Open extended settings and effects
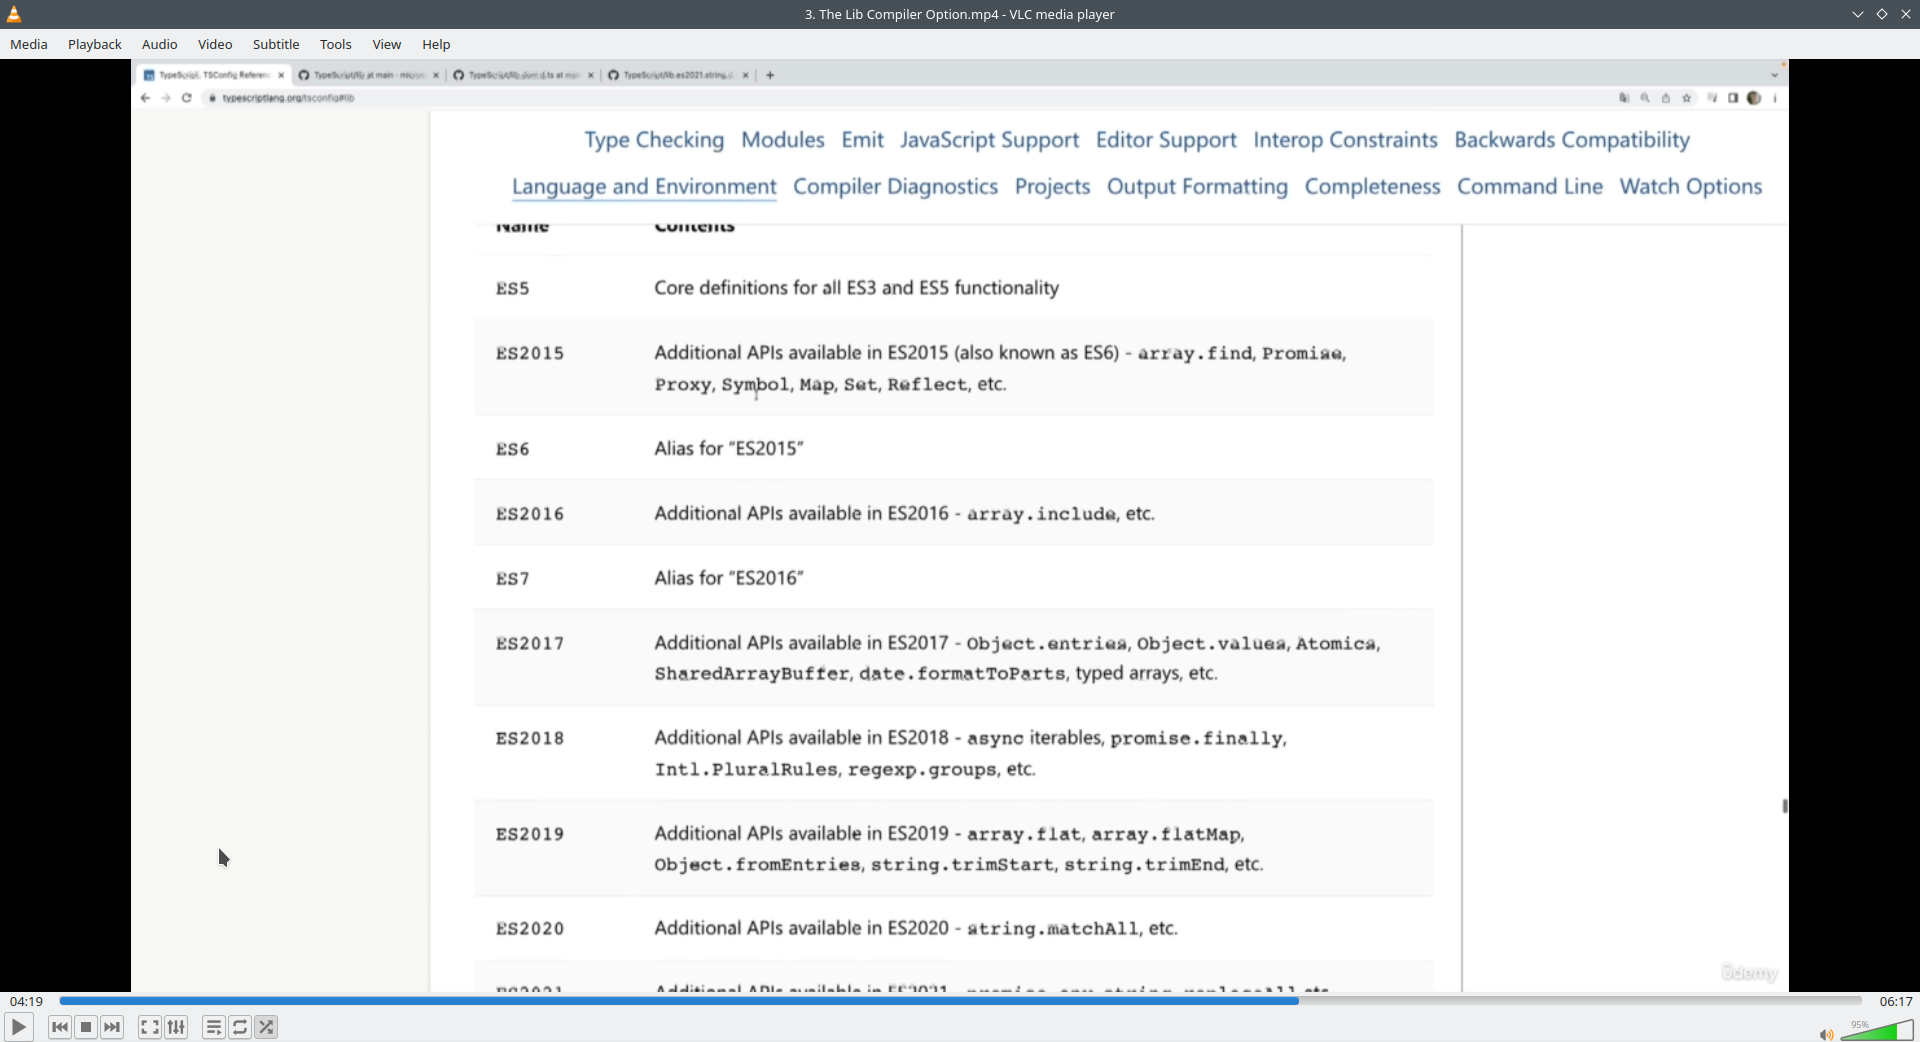 coord(176,1027)
